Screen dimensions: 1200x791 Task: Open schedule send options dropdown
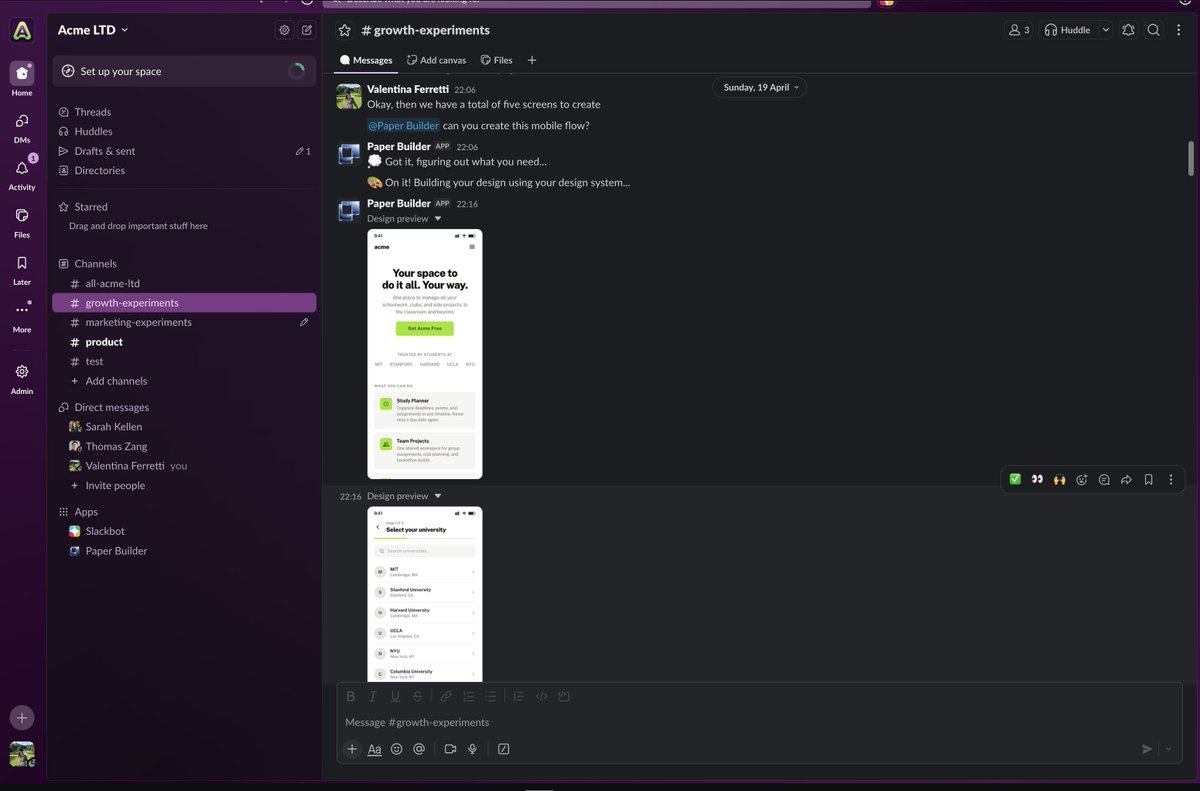pos(1168,749)
